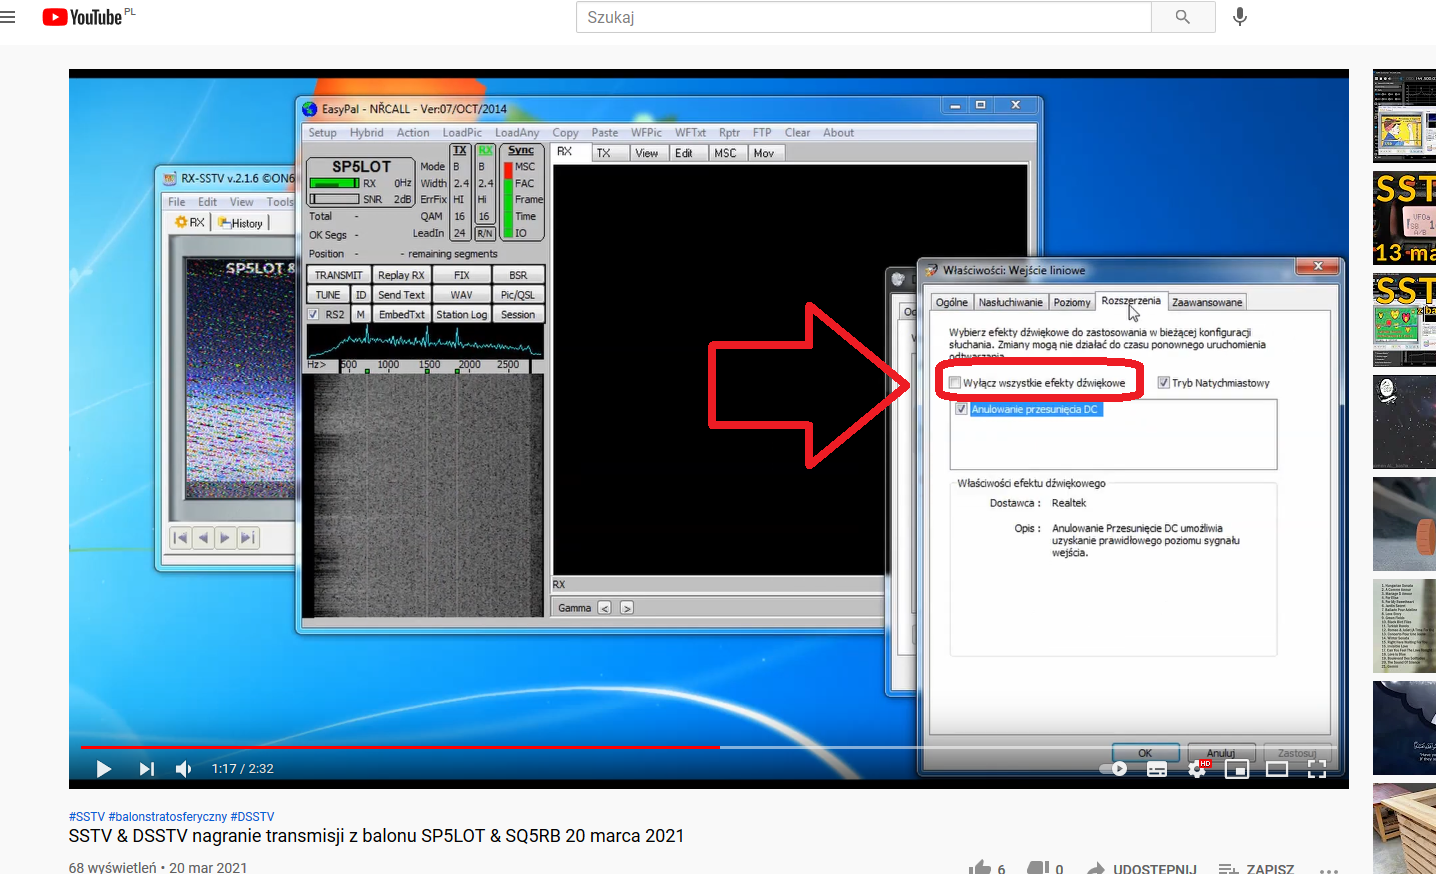Switch to EasyPal View tab
Screen dimensions: 1436x874
(x=647, y=153)
